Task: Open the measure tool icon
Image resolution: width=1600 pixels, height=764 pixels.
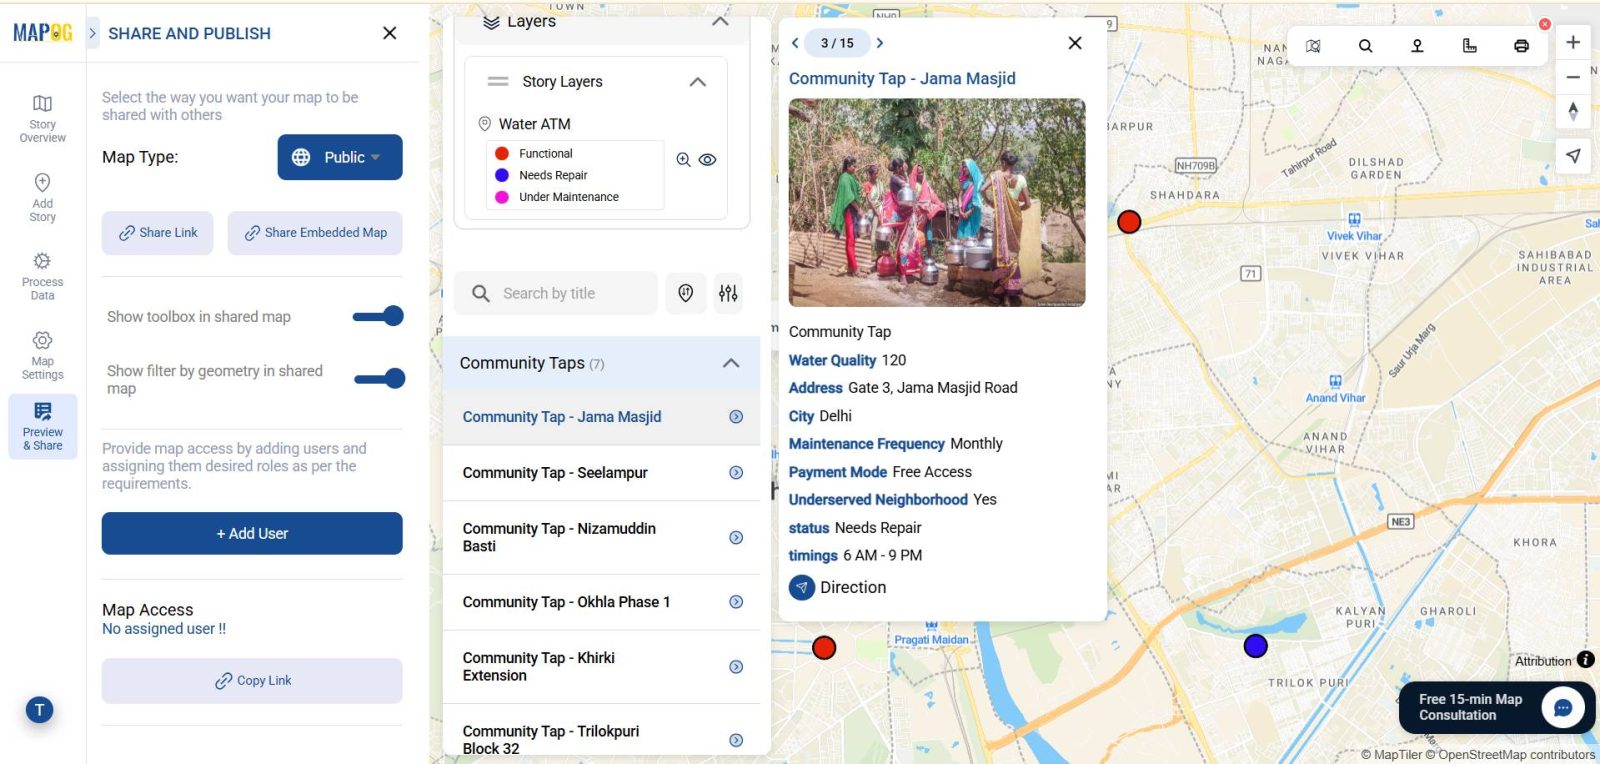Action: click(x=1469, y=46)
